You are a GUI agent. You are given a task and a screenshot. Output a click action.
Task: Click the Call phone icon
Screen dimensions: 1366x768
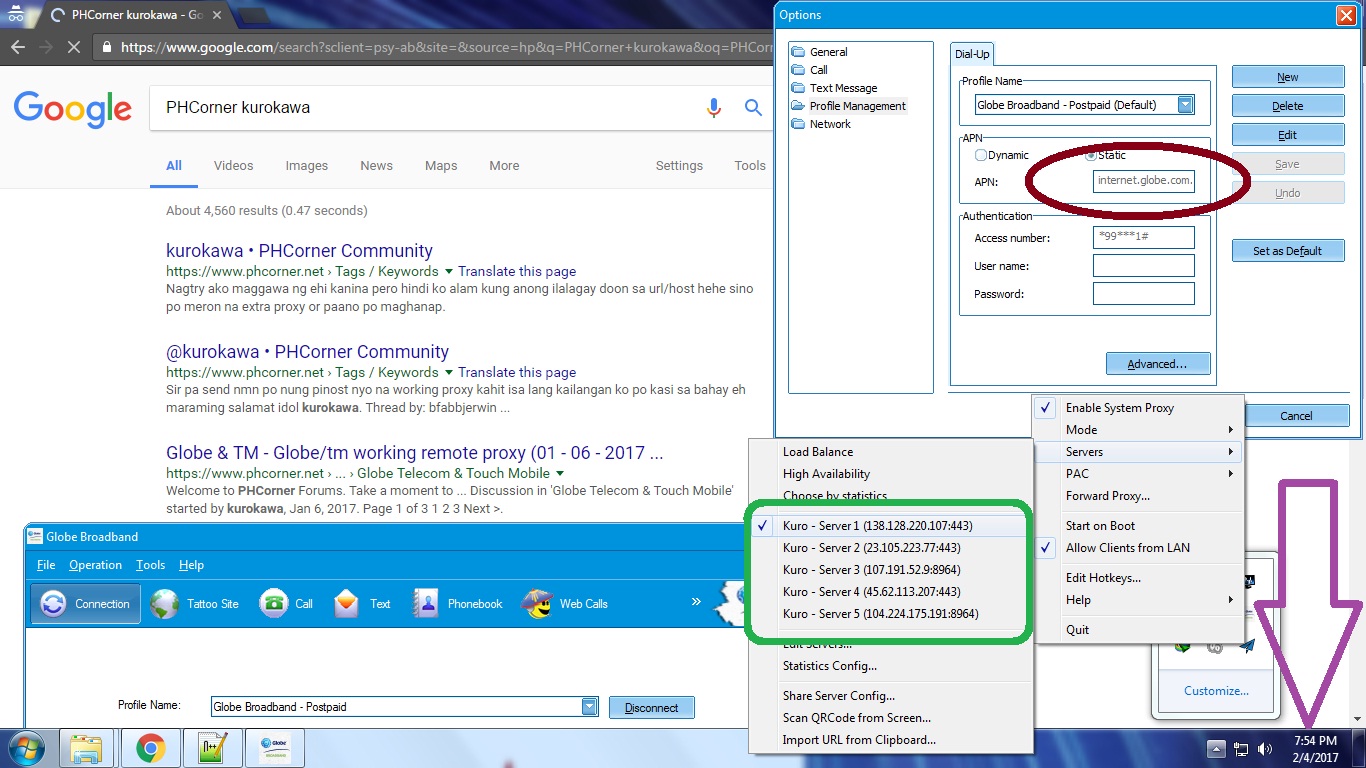(x=273, y=604)
